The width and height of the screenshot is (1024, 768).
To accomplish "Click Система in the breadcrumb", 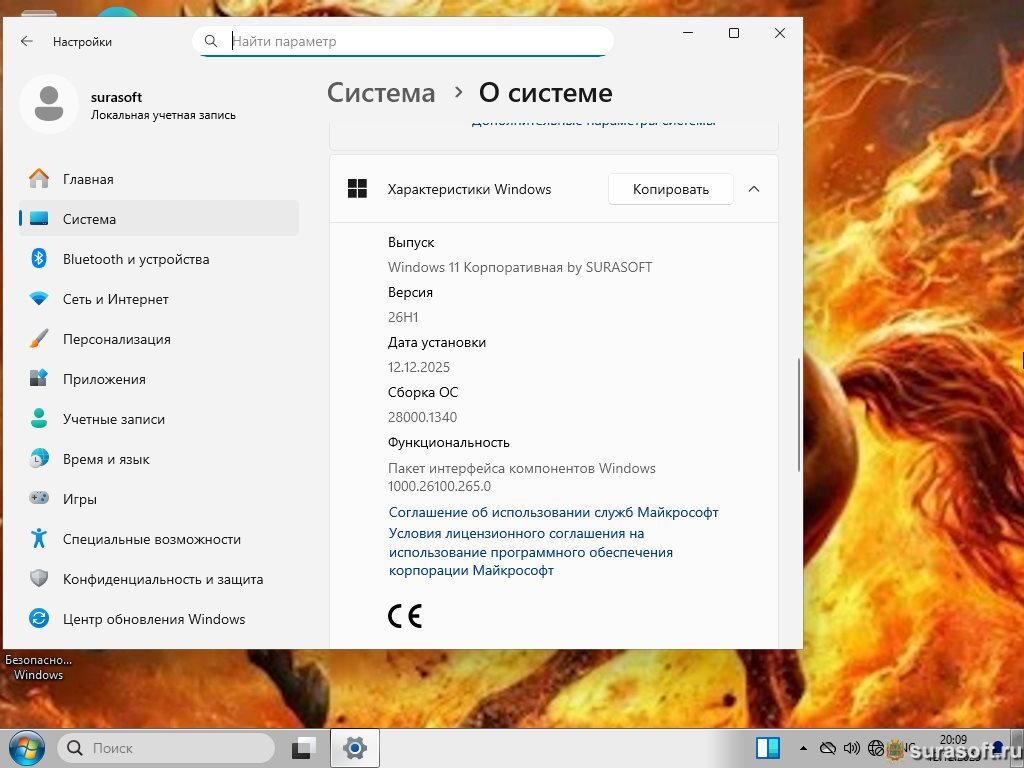I will pyautogui.click(x=381, y=93).
